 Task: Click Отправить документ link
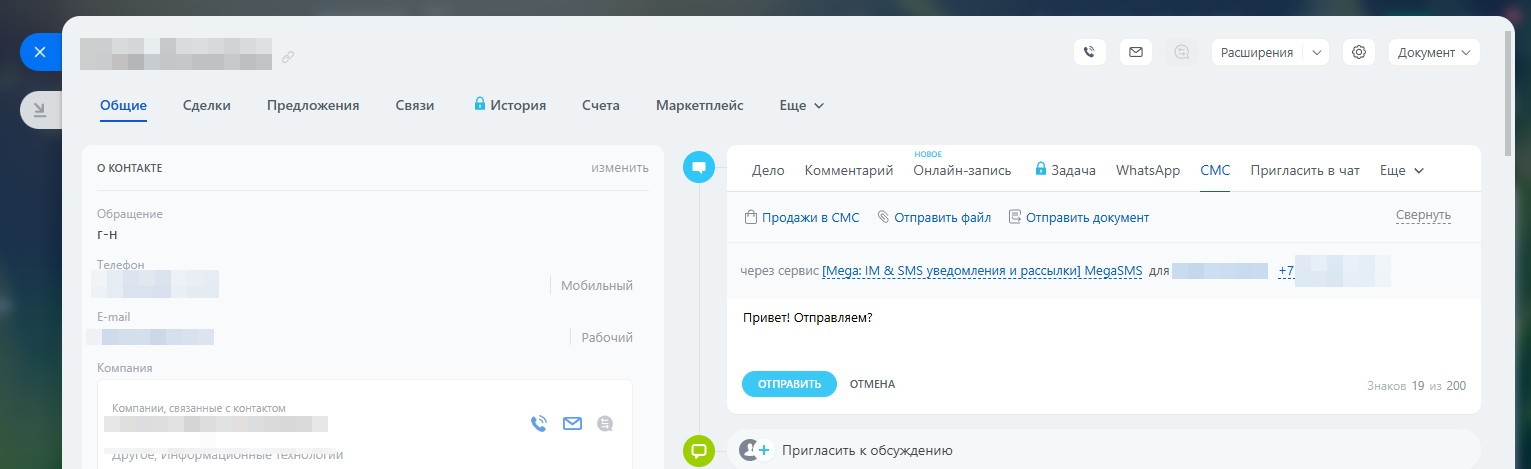1079,217
